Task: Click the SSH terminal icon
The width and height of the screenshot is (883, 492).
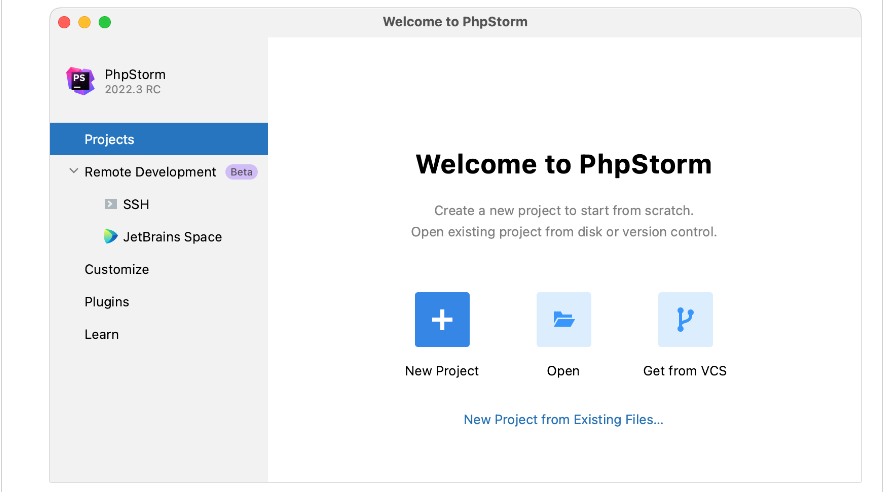Action: coord(111,204)
